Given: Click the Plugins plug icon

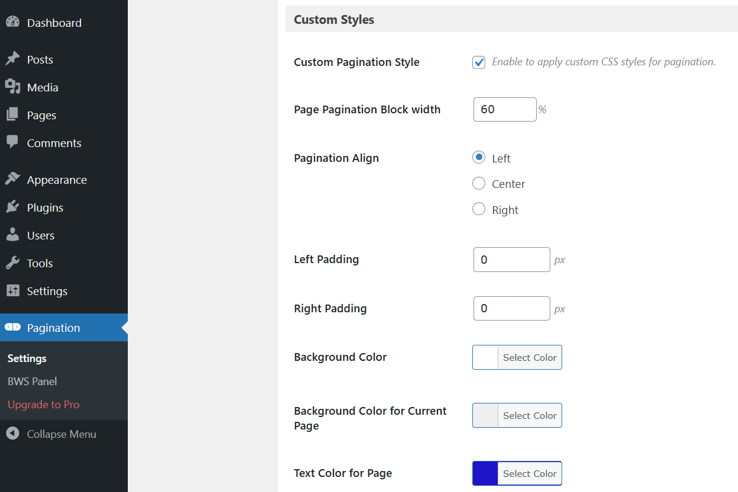Looking at the screenshot, I should point(13,207).
